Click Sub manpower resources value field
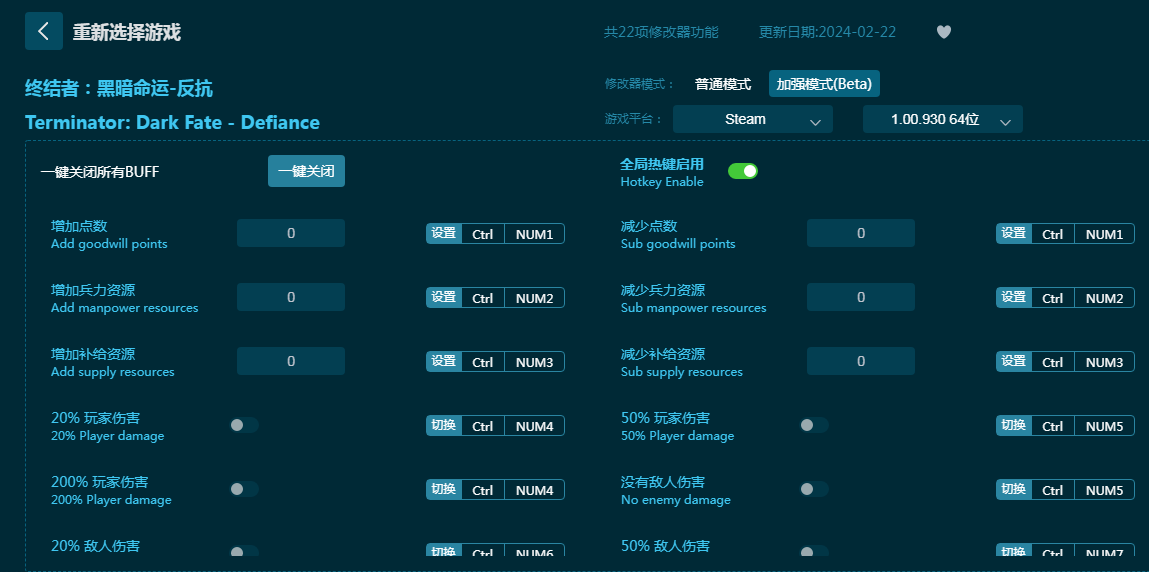The height and width of the screenshot is (572, 1149). click(x=861, y=297)
